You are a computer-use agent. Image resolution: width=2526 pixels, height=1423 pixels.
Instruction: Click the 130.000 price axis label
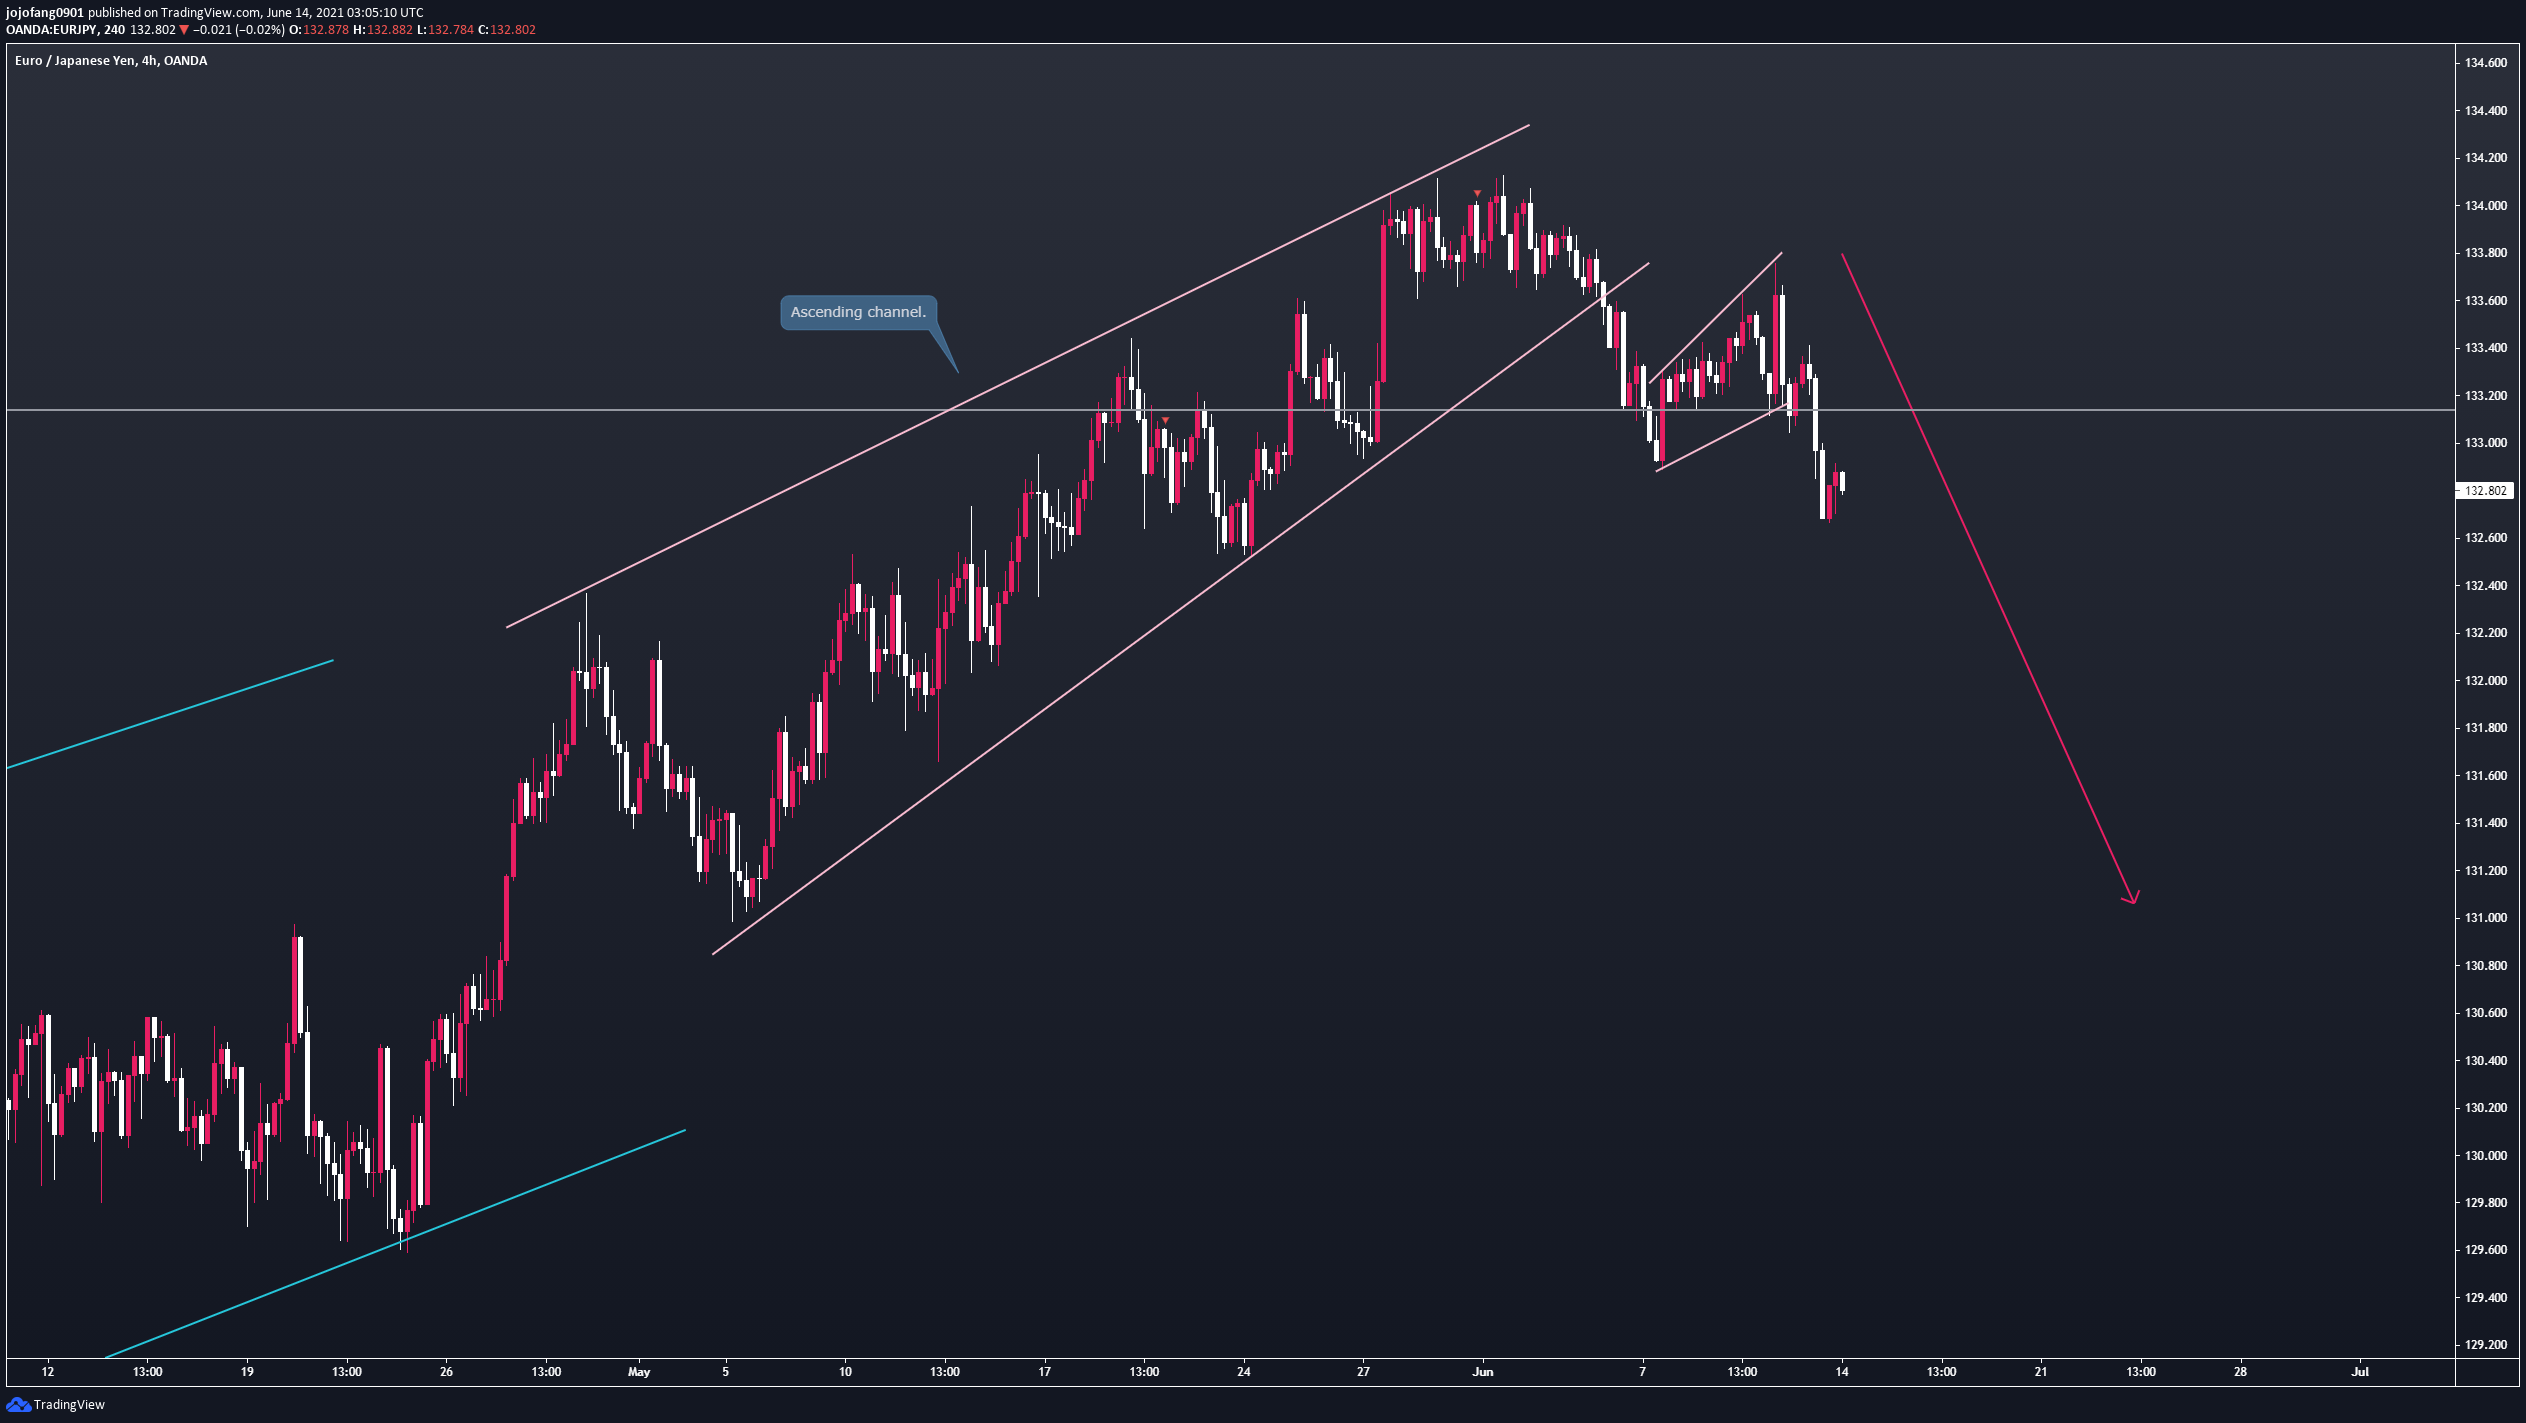[x=2485, y=1156]
